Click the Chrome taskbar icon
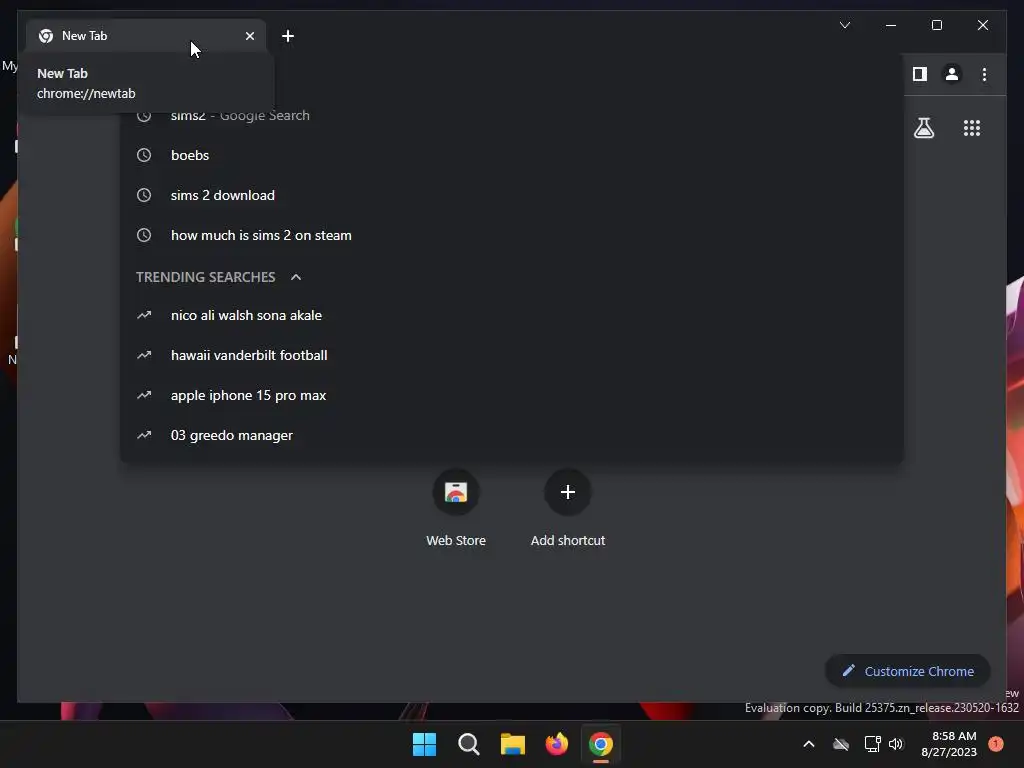Image resolution: width=1024 pixels, height=768 pixels. [601, 744]
